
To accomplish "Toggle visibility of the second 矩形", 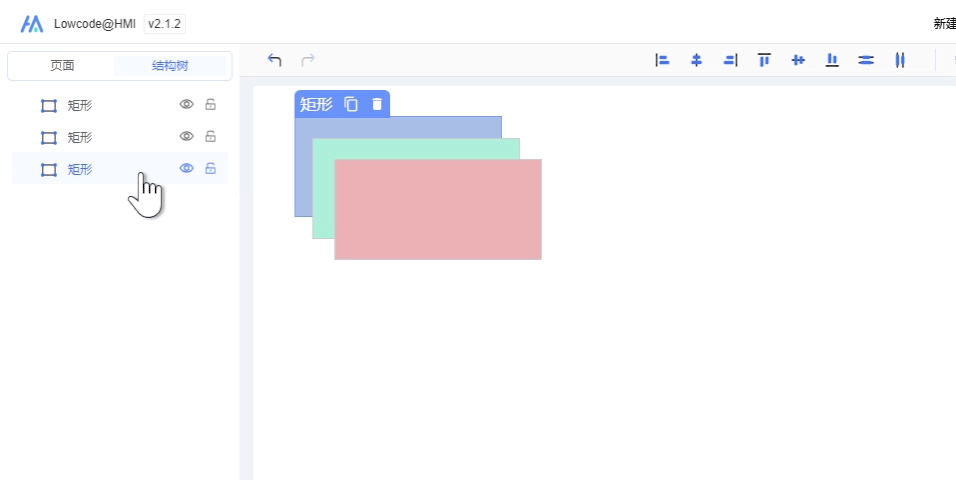I will click(186, 136).
